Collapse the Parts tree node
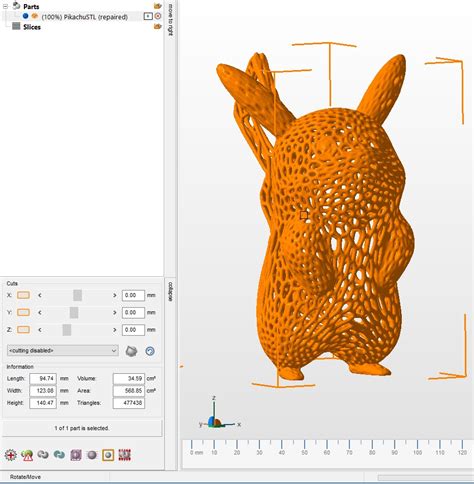The image size is (474, 484). pos(5,6)
